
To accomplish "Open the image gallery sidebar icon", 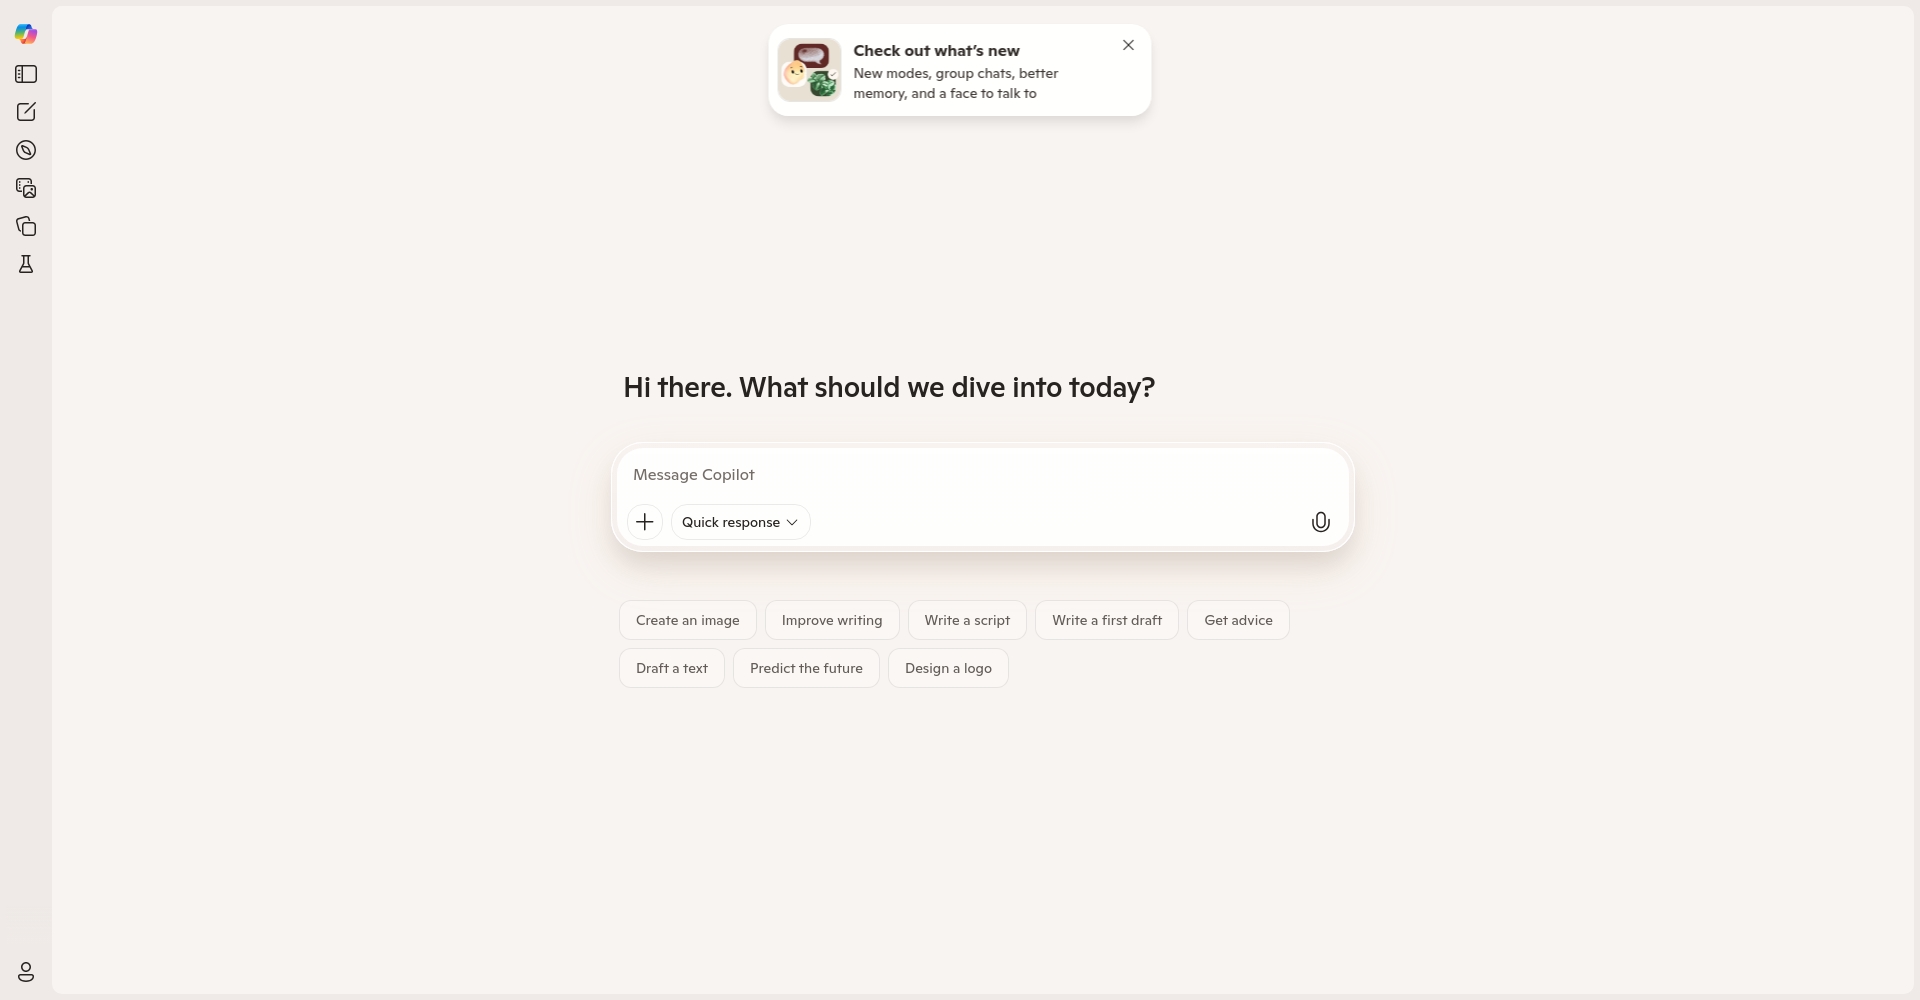I will click(x=26, y=188).
